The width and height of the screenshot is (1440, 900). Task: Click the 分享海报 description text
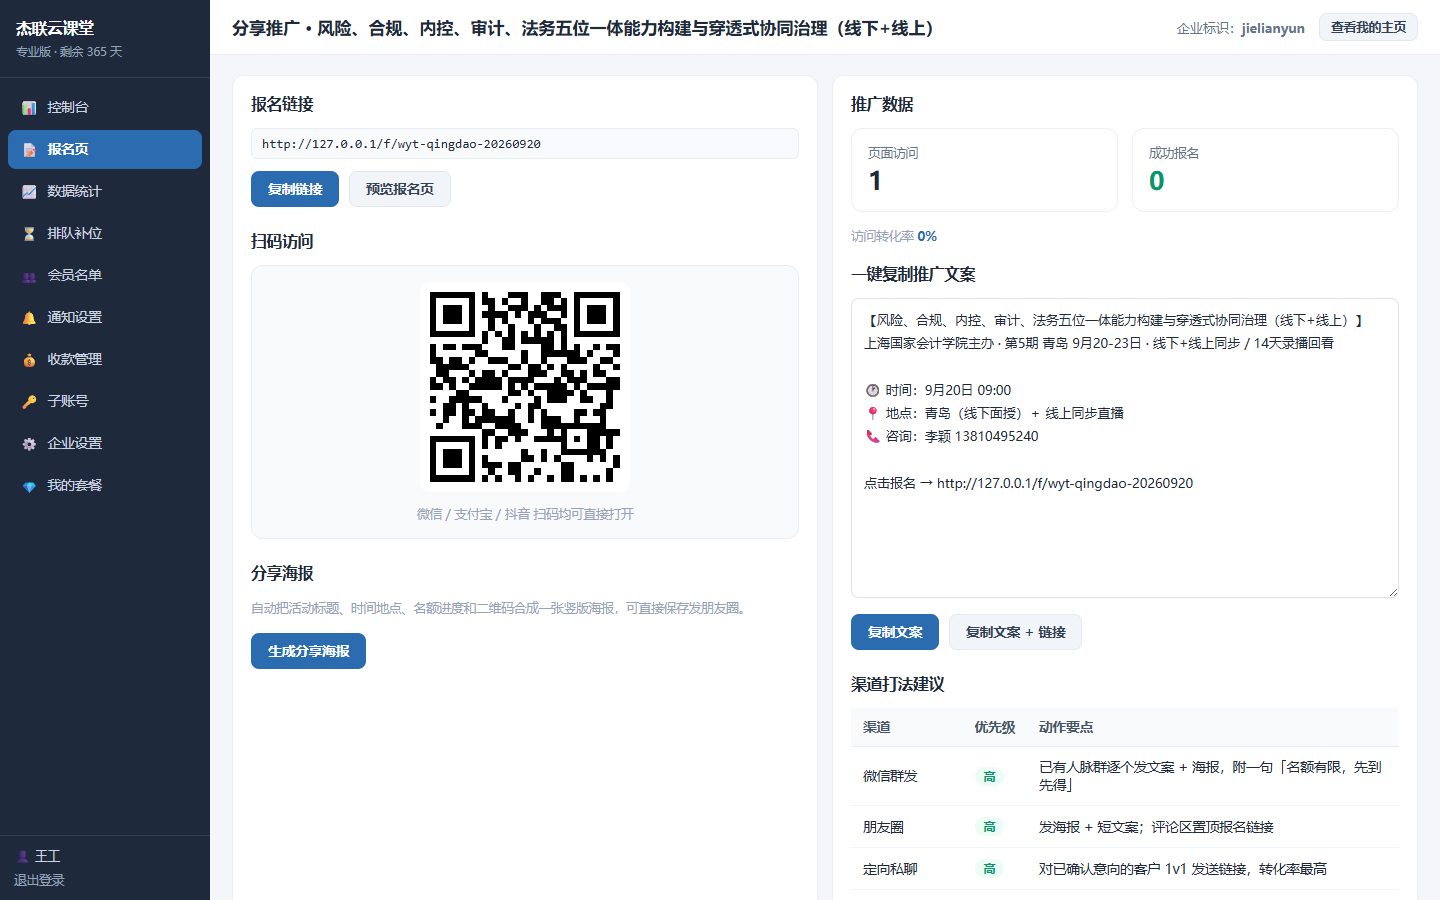click(500, 608)
